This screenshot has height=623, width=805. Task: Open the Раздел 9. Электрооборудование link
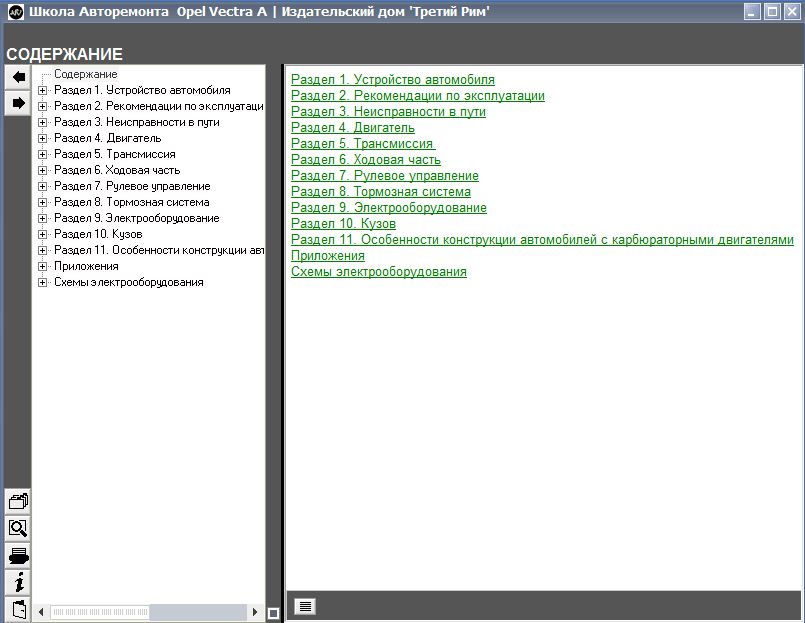388,208
